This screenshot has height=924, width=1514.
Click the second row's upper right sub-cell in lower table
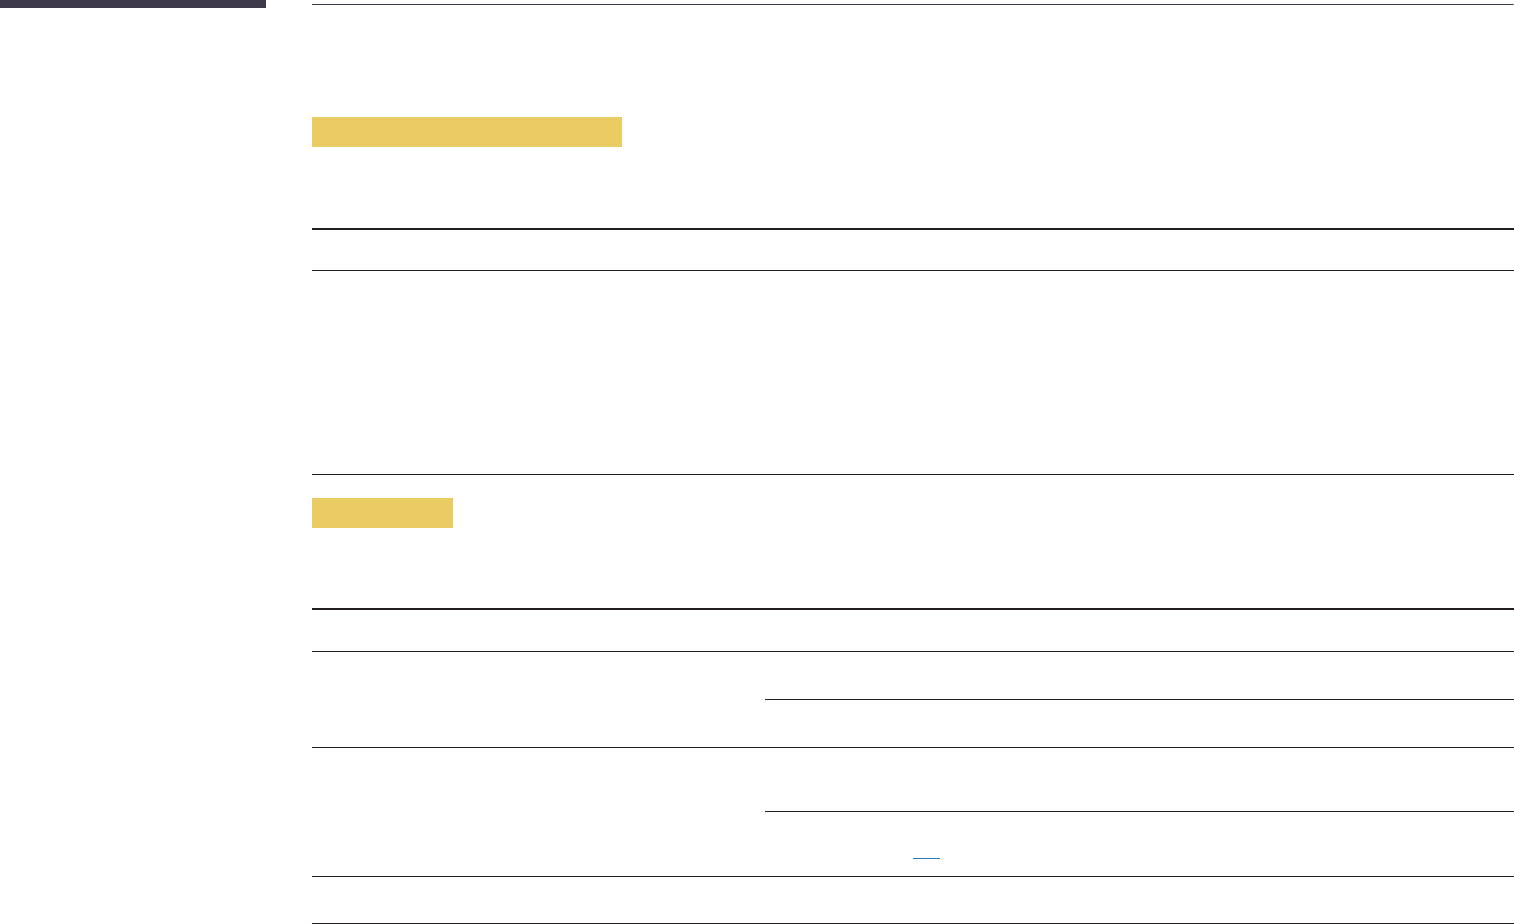point(1138,779)
